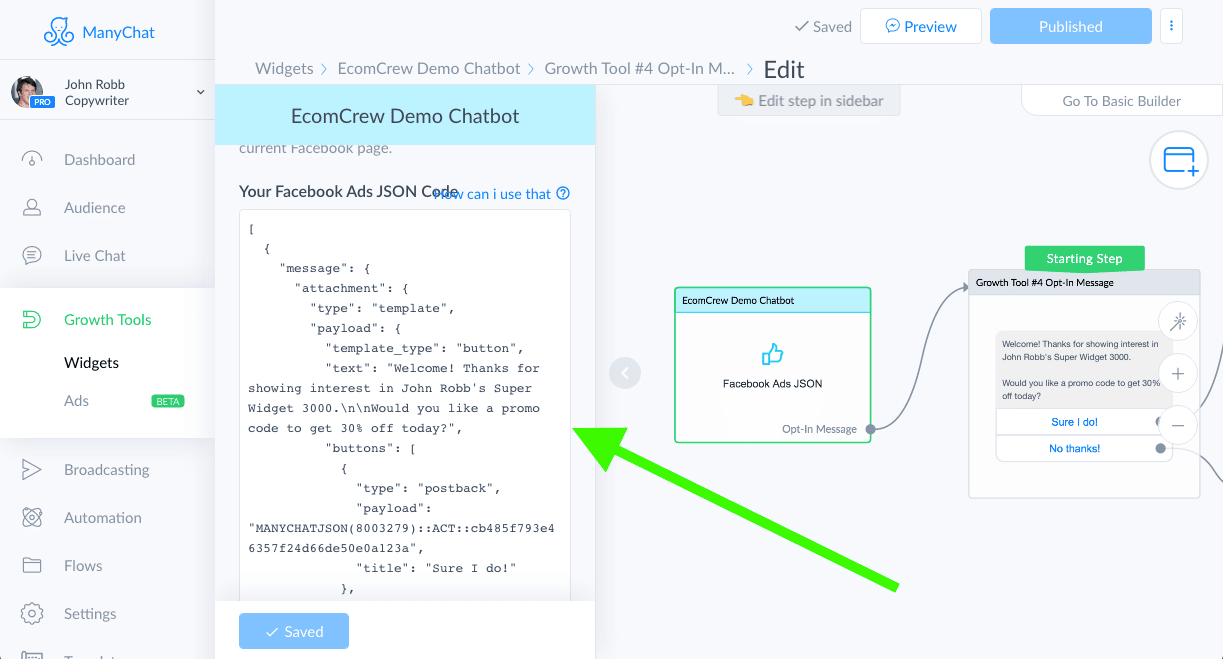Click Go To Basic Builder

point(1119,101)
